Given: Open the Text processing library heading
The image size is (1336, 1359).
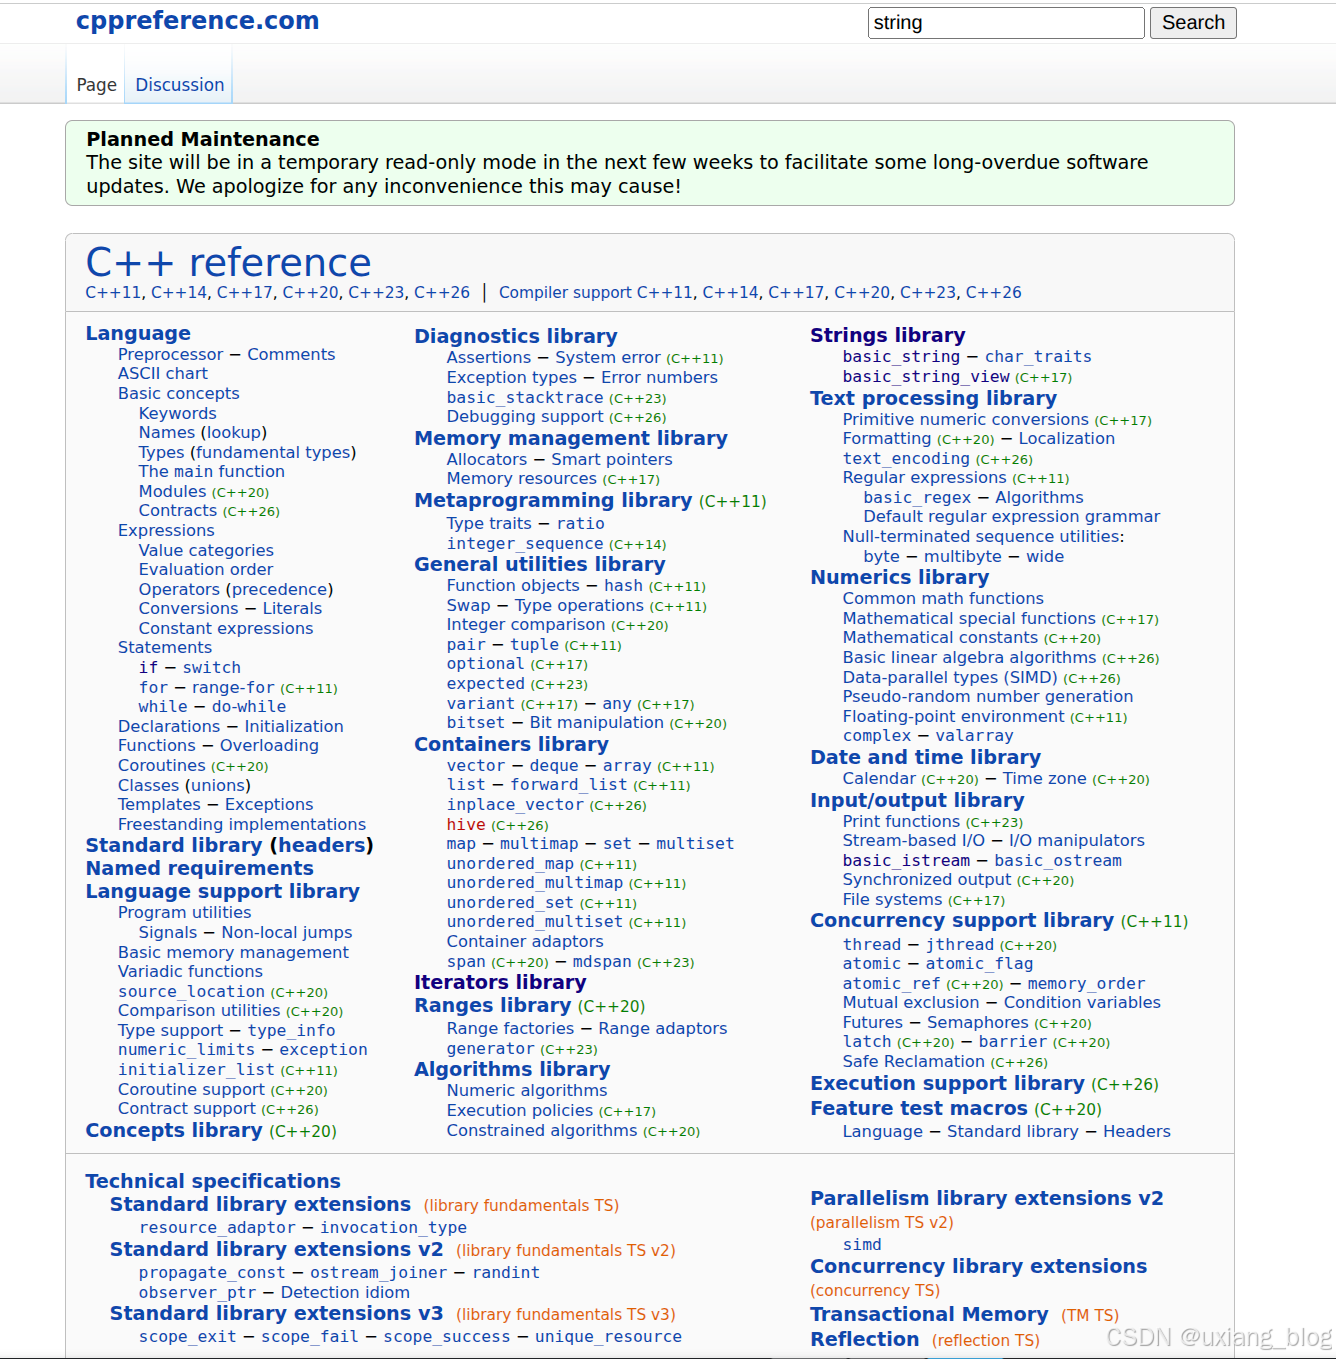Looking at the screenshot, I should (934, 398).
